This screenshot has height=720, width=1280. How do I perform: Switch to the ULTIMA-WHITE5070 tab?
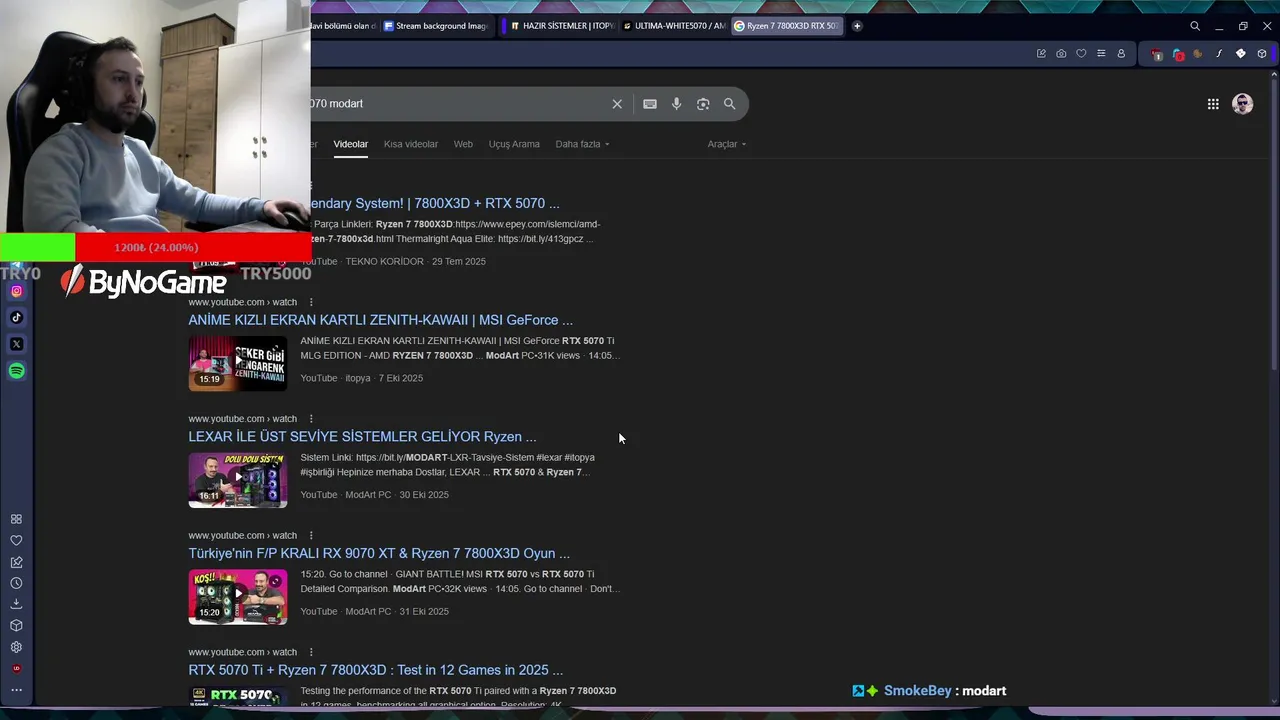(x=674, y=26)
